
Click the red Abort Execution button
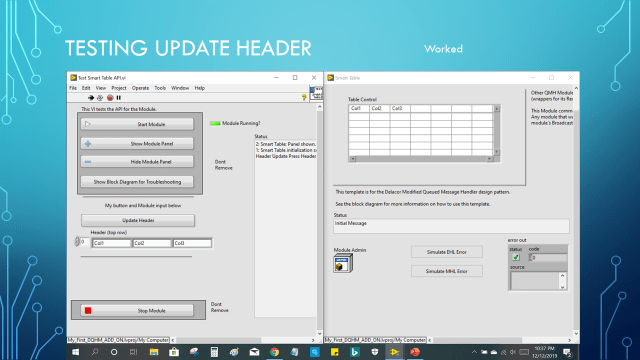click(110, 98)
